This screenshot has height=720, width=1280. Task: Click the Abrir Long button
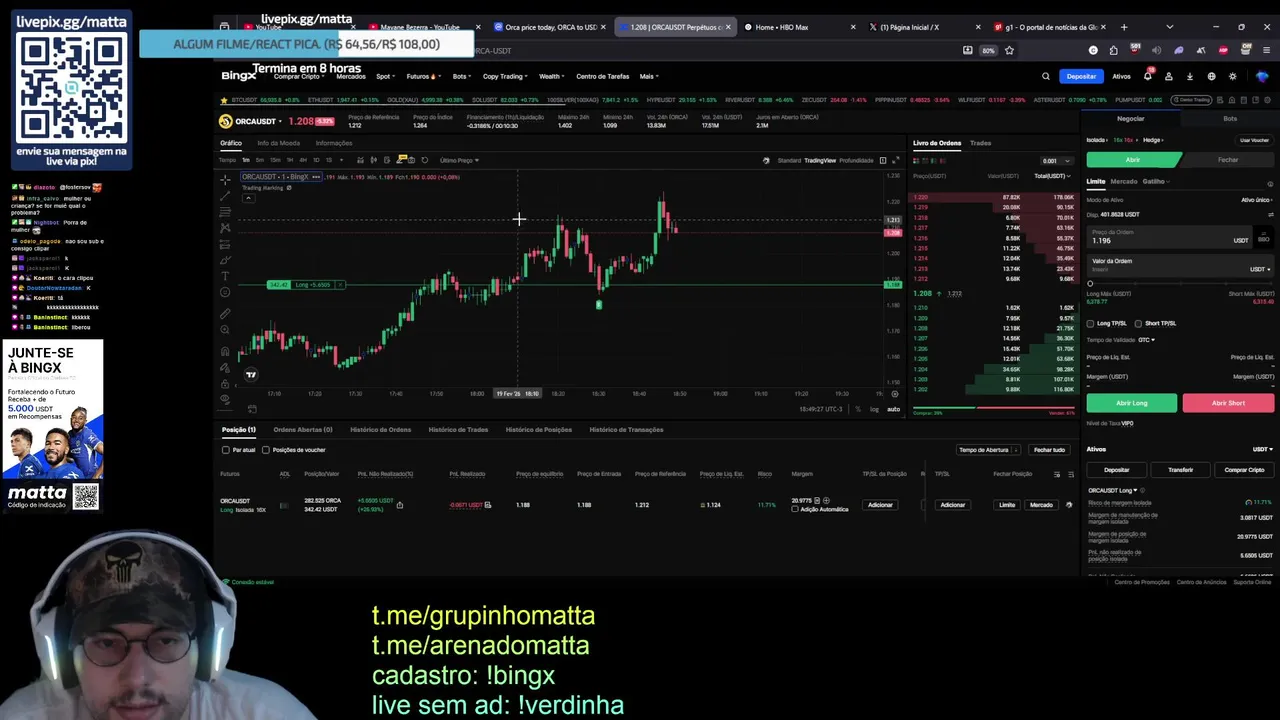click(1132, 403)
